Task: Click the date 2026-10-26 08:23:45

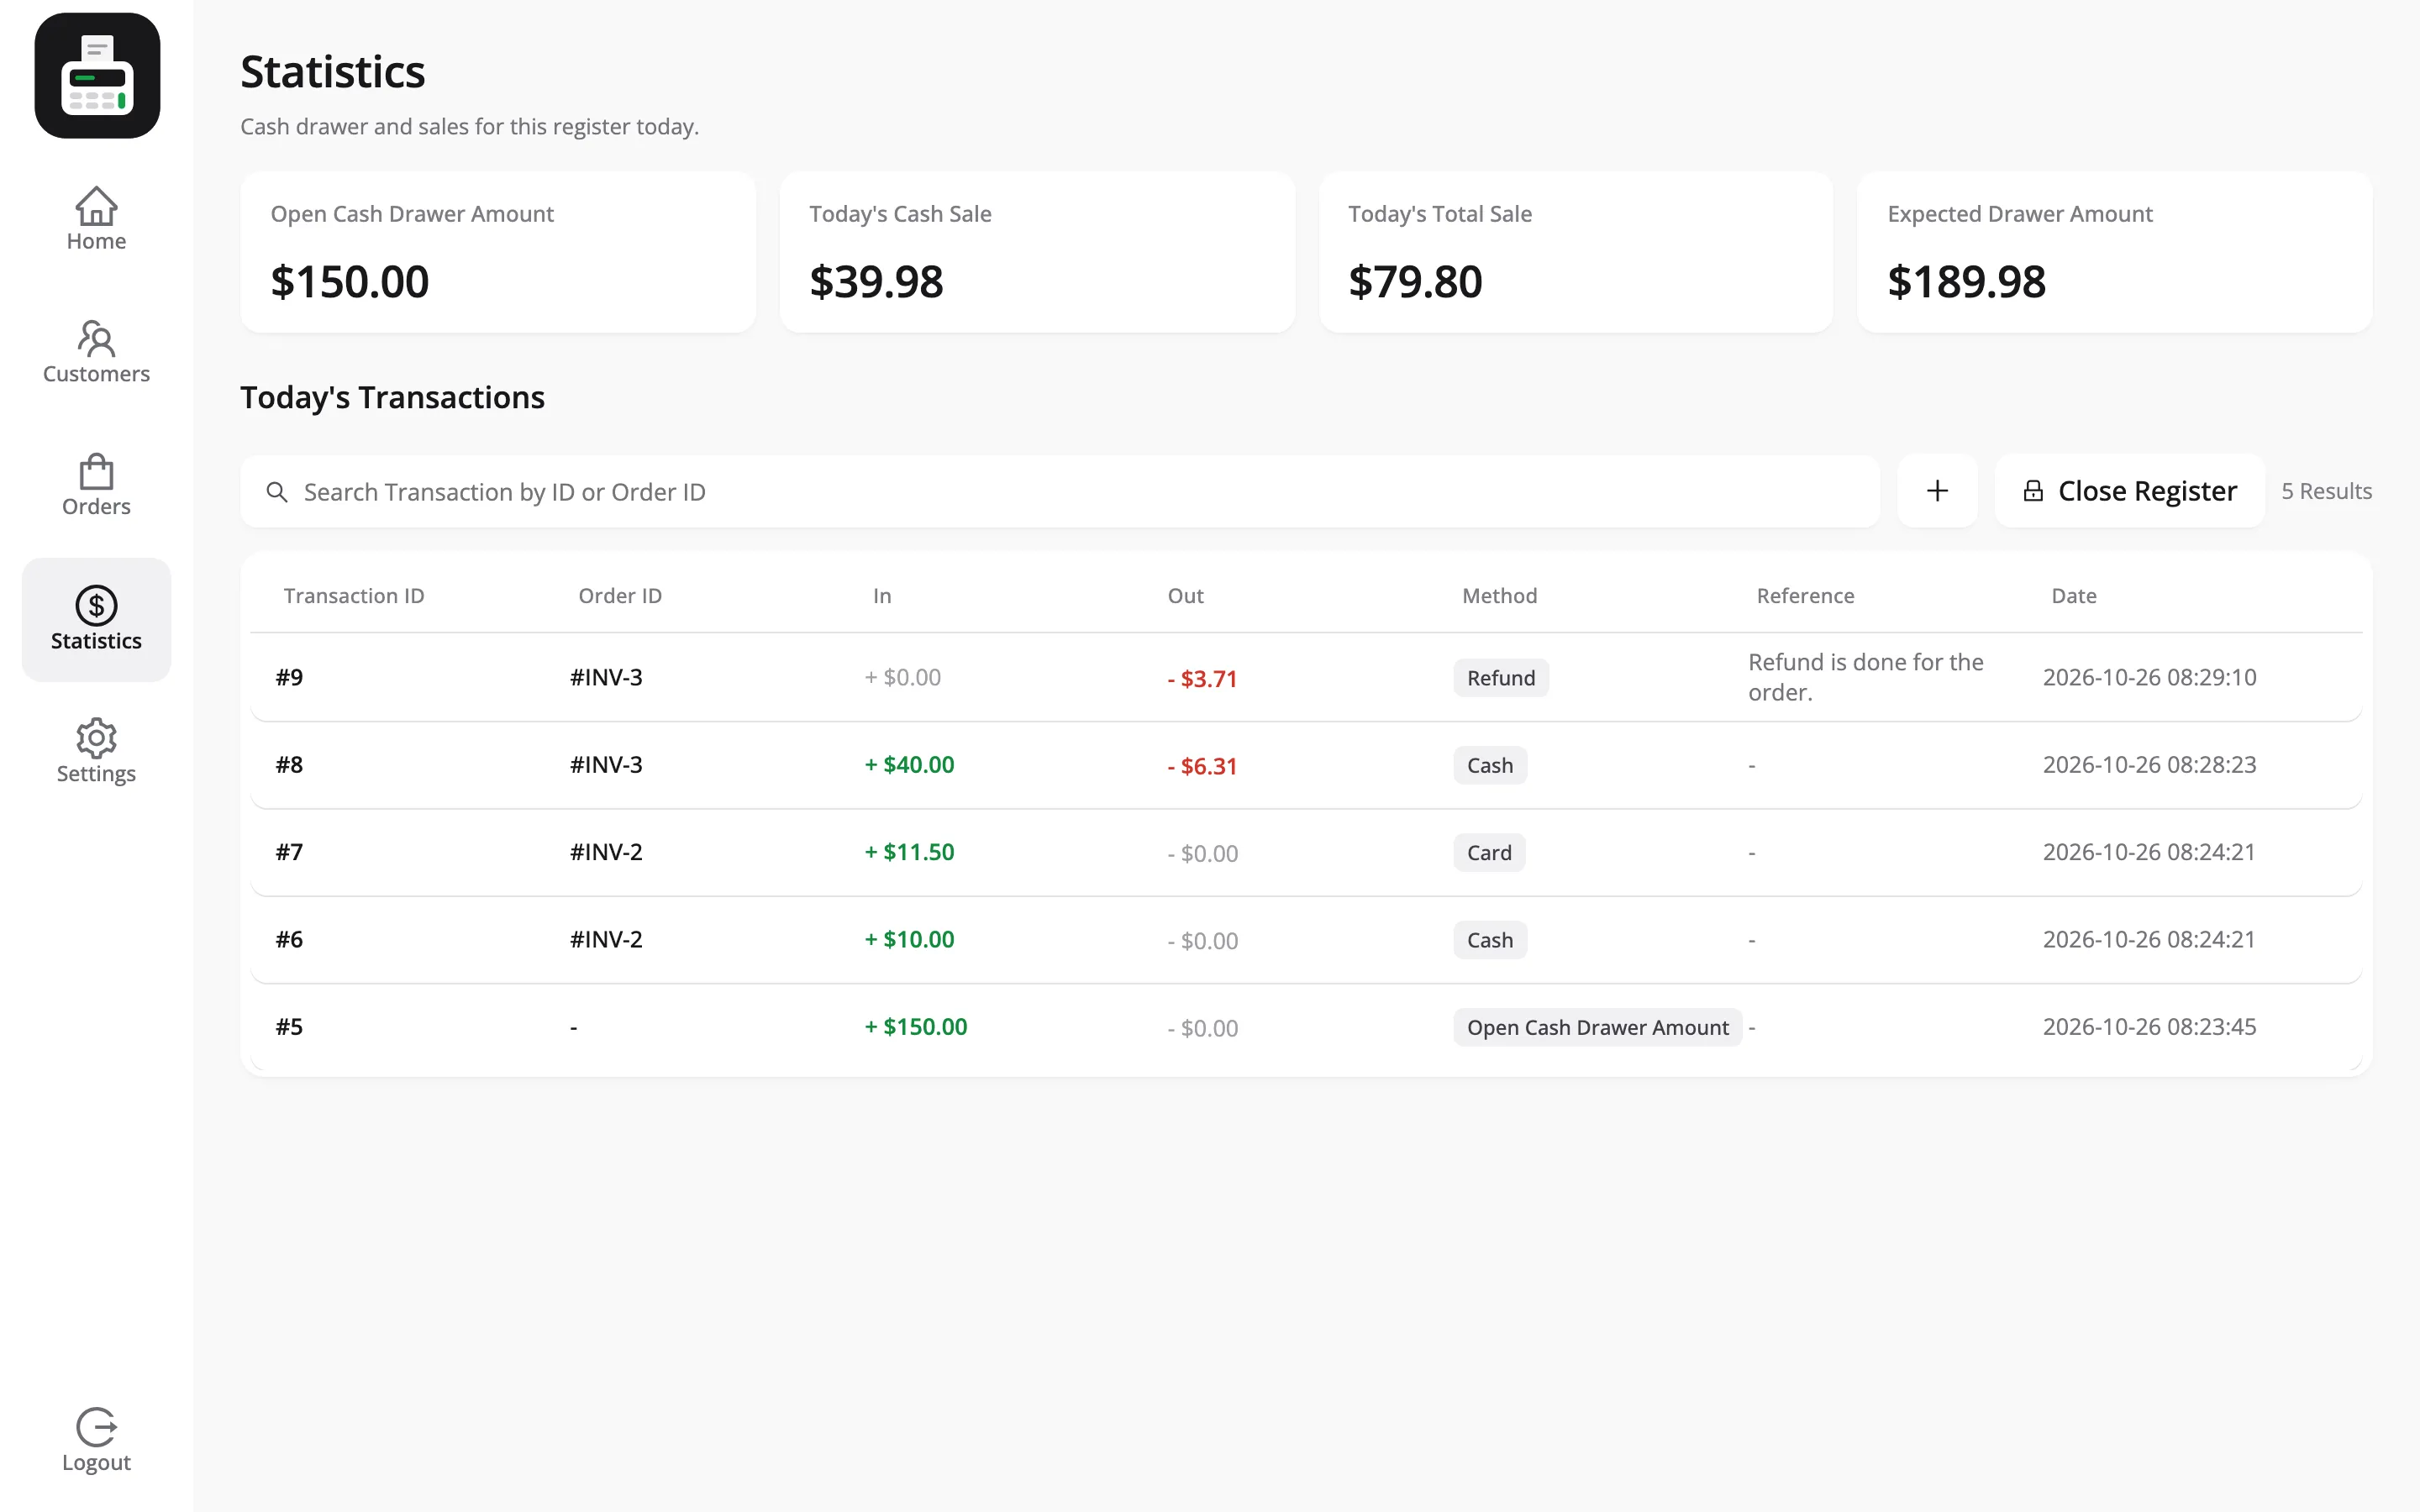Action: click(x=2149, y=1027)
